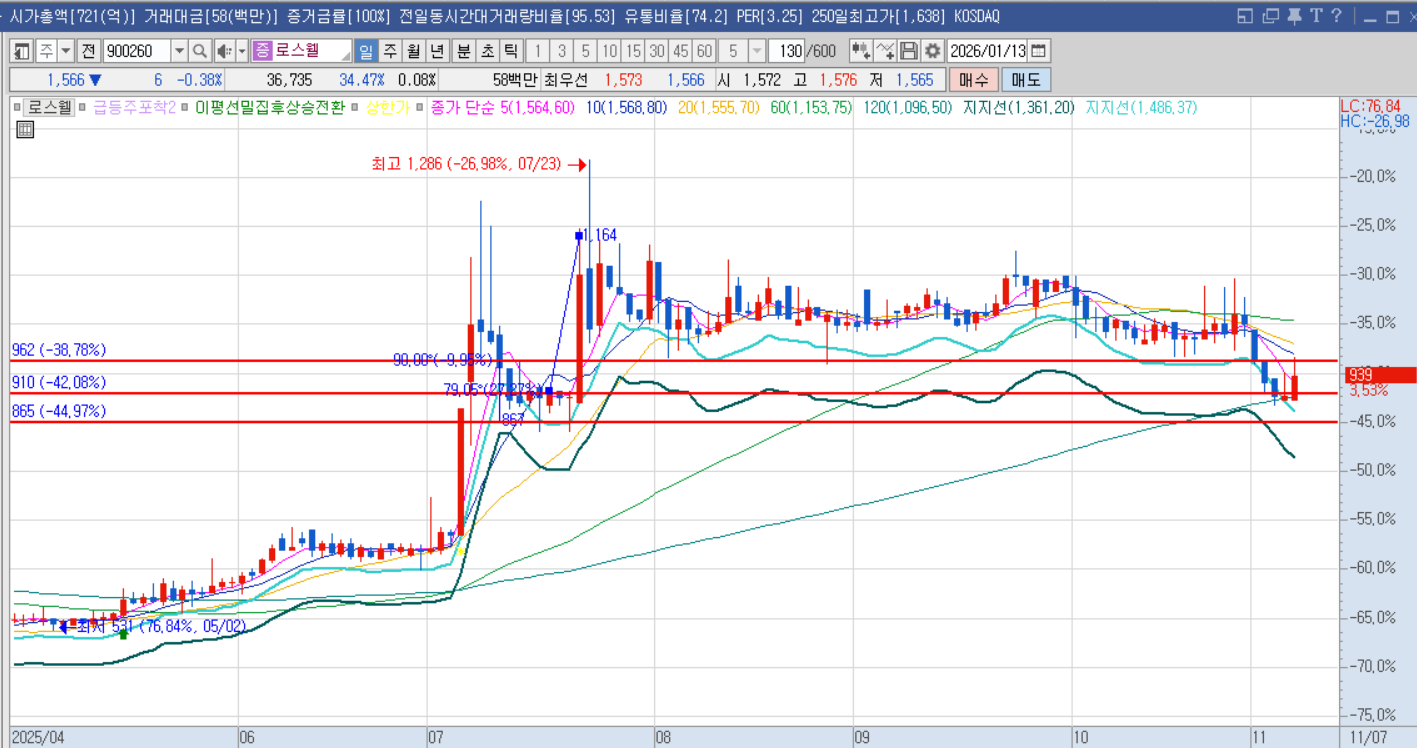
Task: Save chart settings with floppy icon
Action: pyautogui.click(x=909, y=51)
